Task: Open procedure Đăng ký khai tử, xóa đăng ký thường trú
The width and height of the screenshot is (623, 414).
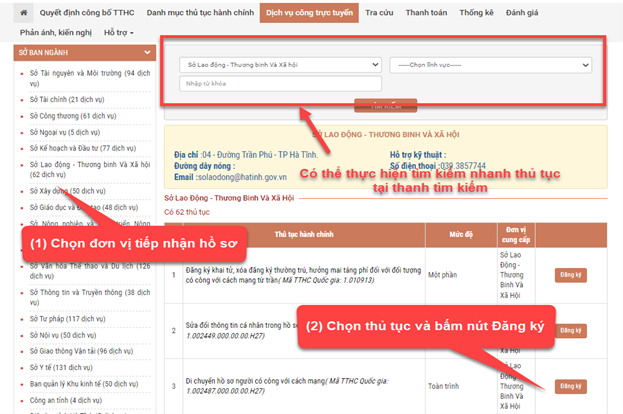Action: click(x=303, y=275)
